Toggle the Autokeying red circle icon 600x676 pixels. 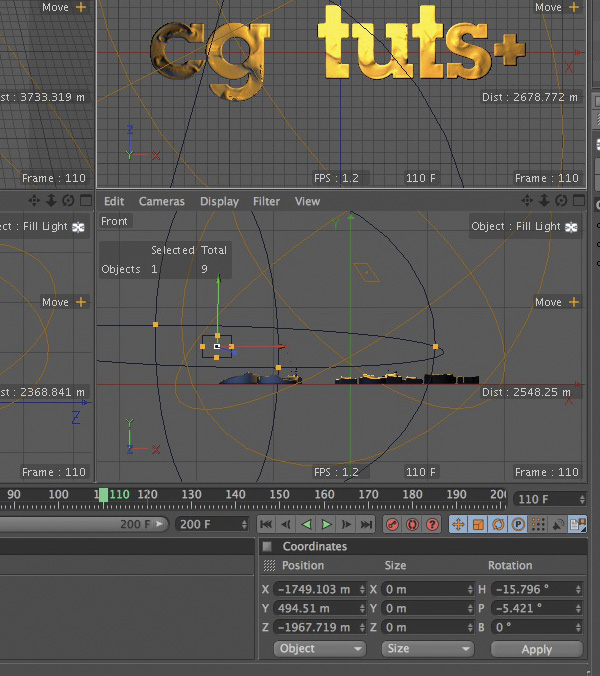coord(412,524)
